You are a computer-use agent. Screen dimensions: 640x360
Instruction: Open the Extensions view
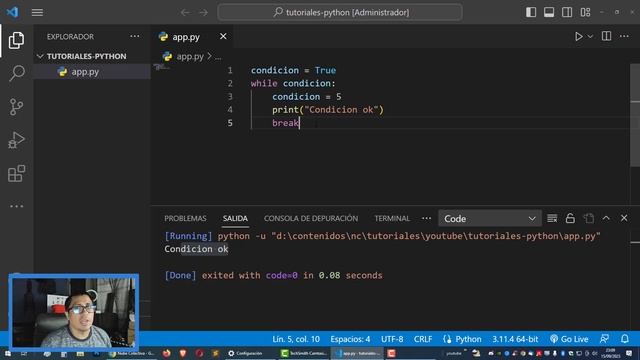[x=16, y=173]
